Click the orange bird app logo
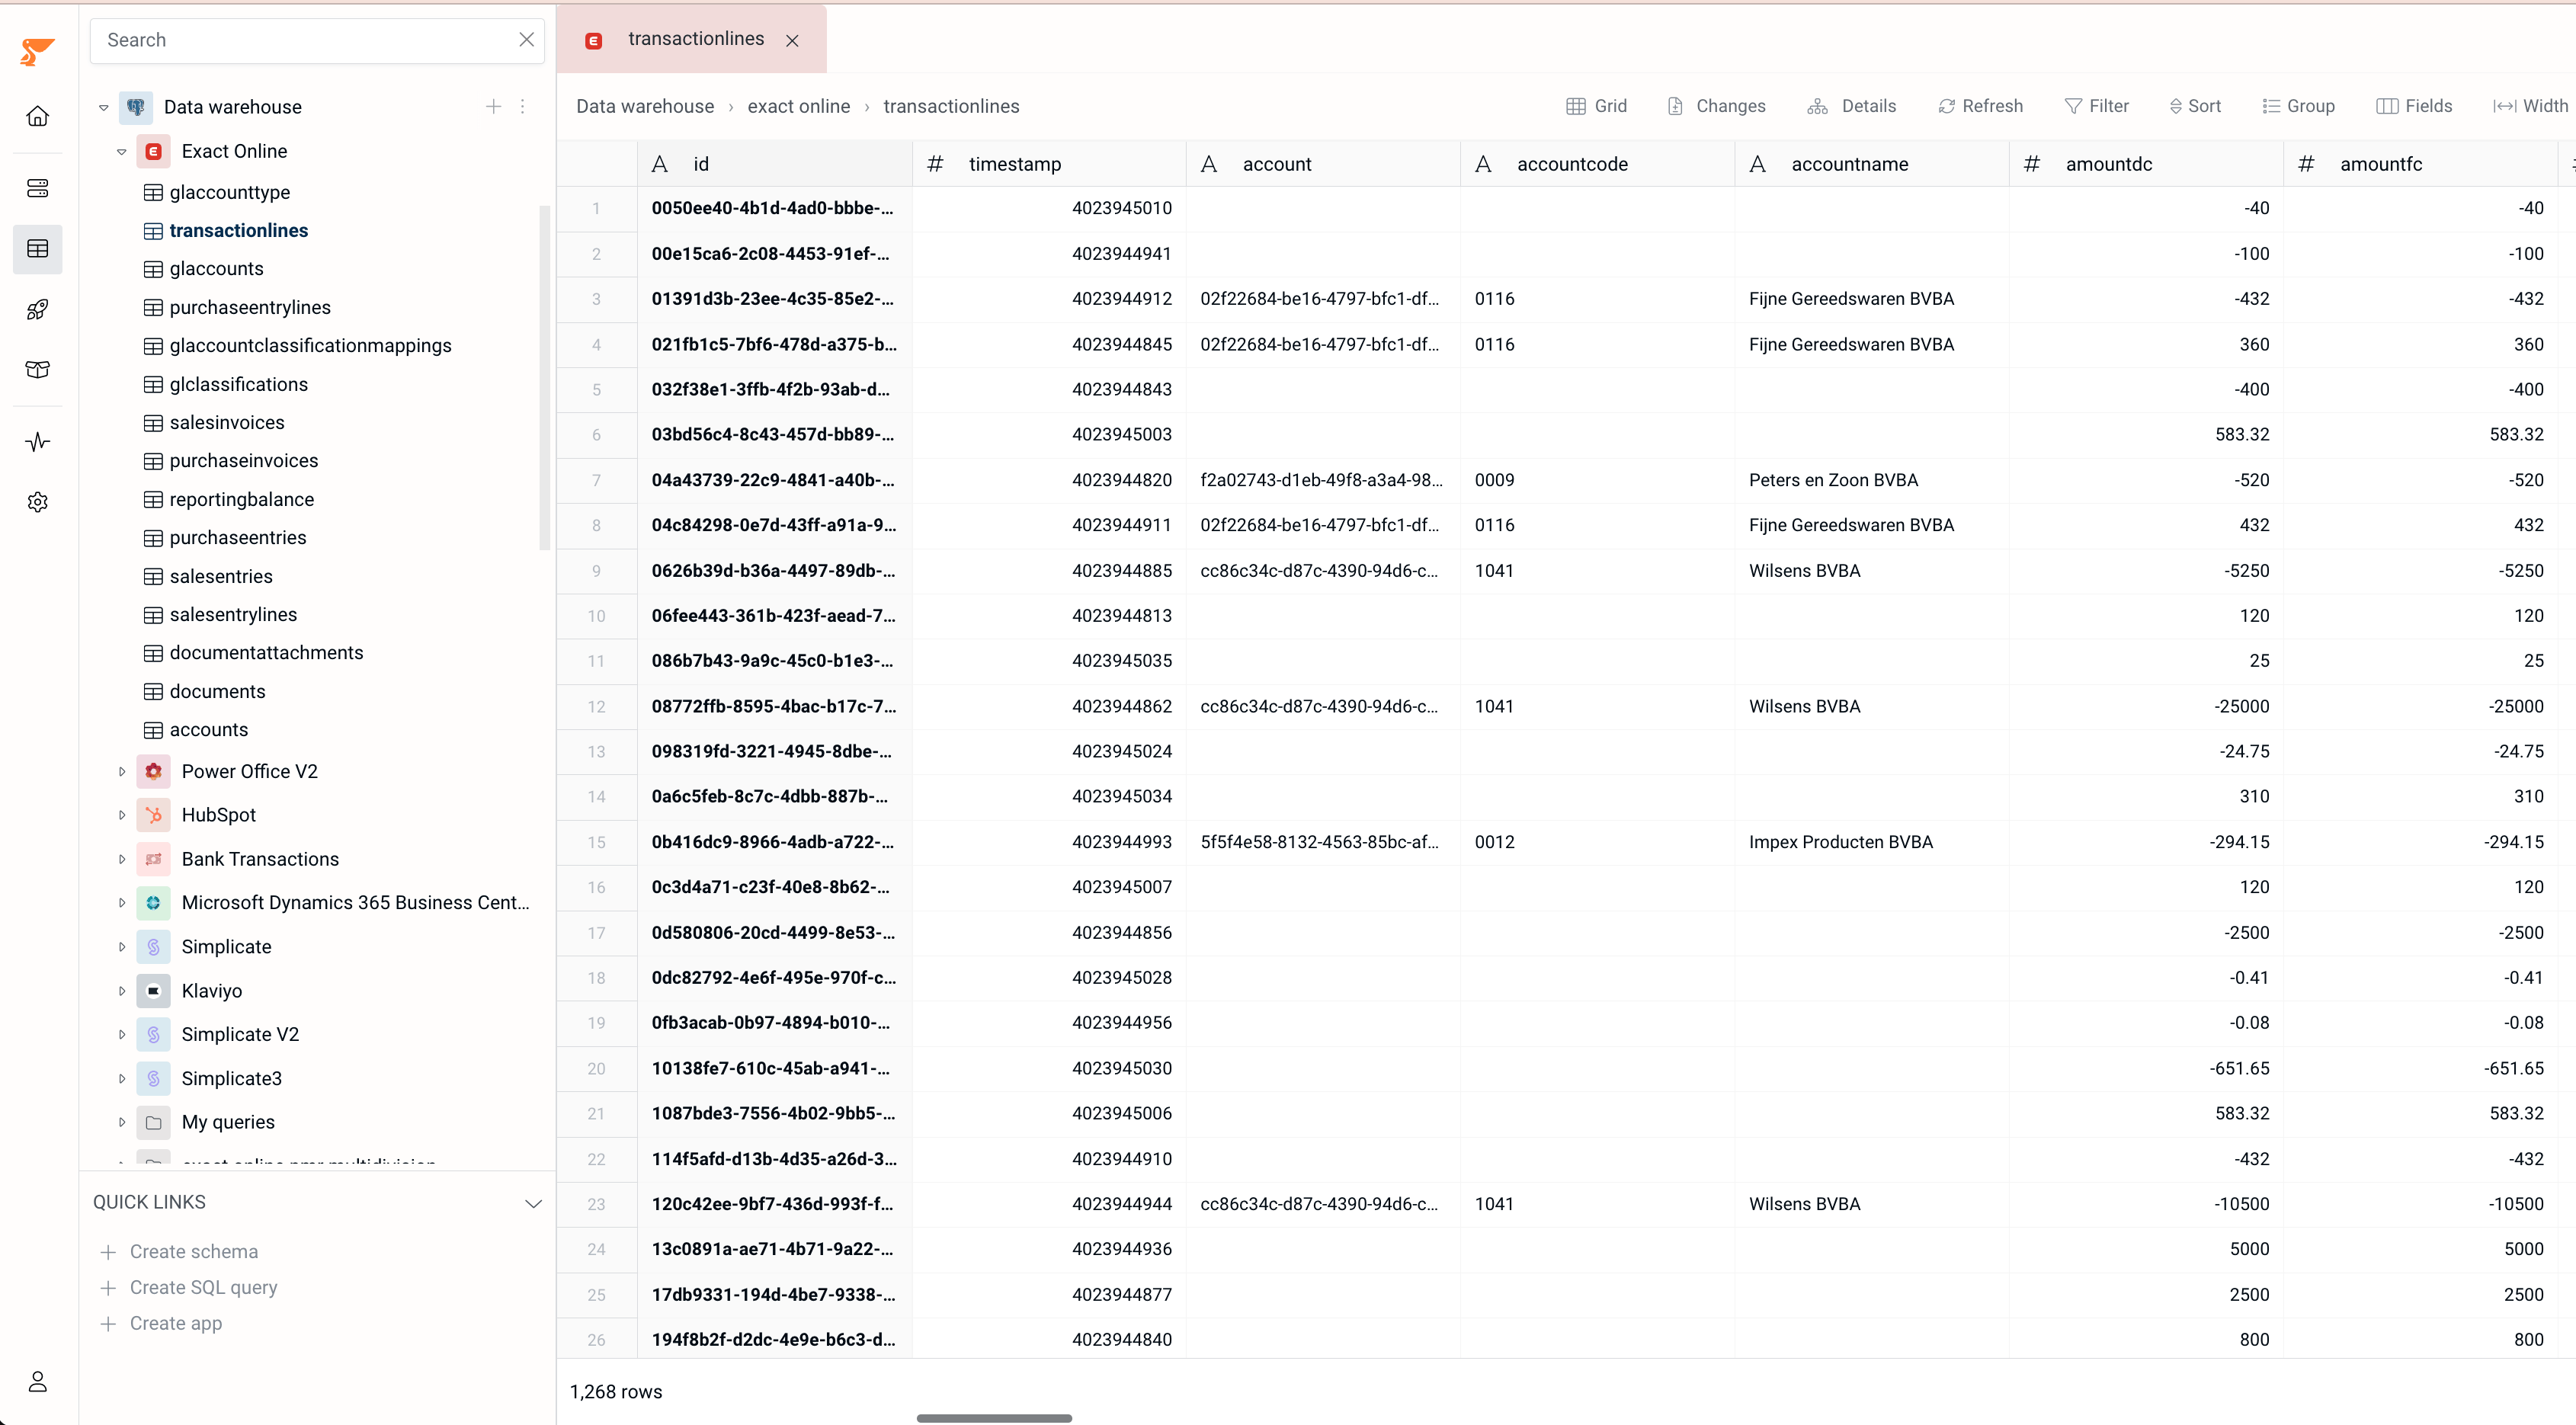Image resolution: width=2576 pixels, height=1425 pixels. point(37,52)
